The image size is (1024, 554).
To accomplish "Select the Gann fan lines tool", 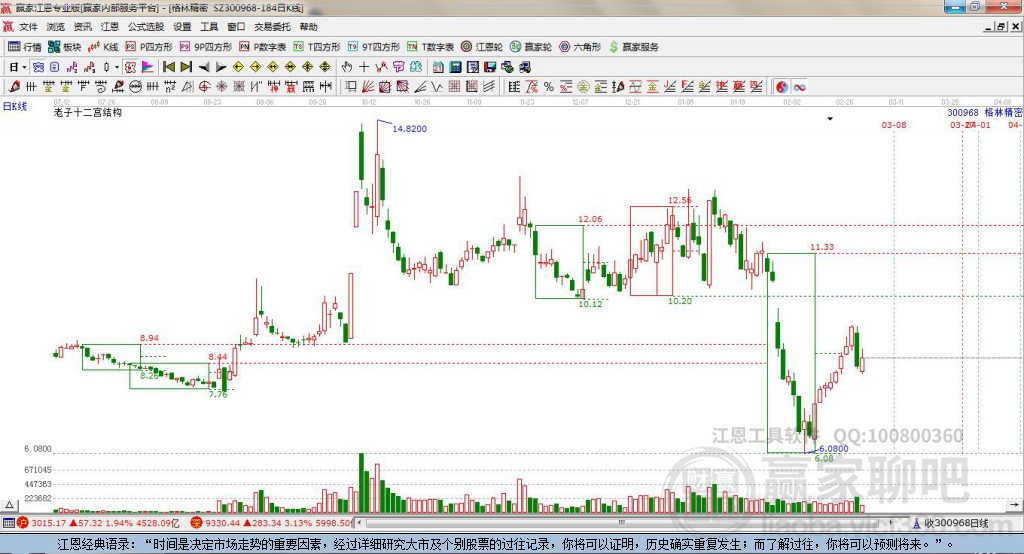I will click(x=368, y=86).
